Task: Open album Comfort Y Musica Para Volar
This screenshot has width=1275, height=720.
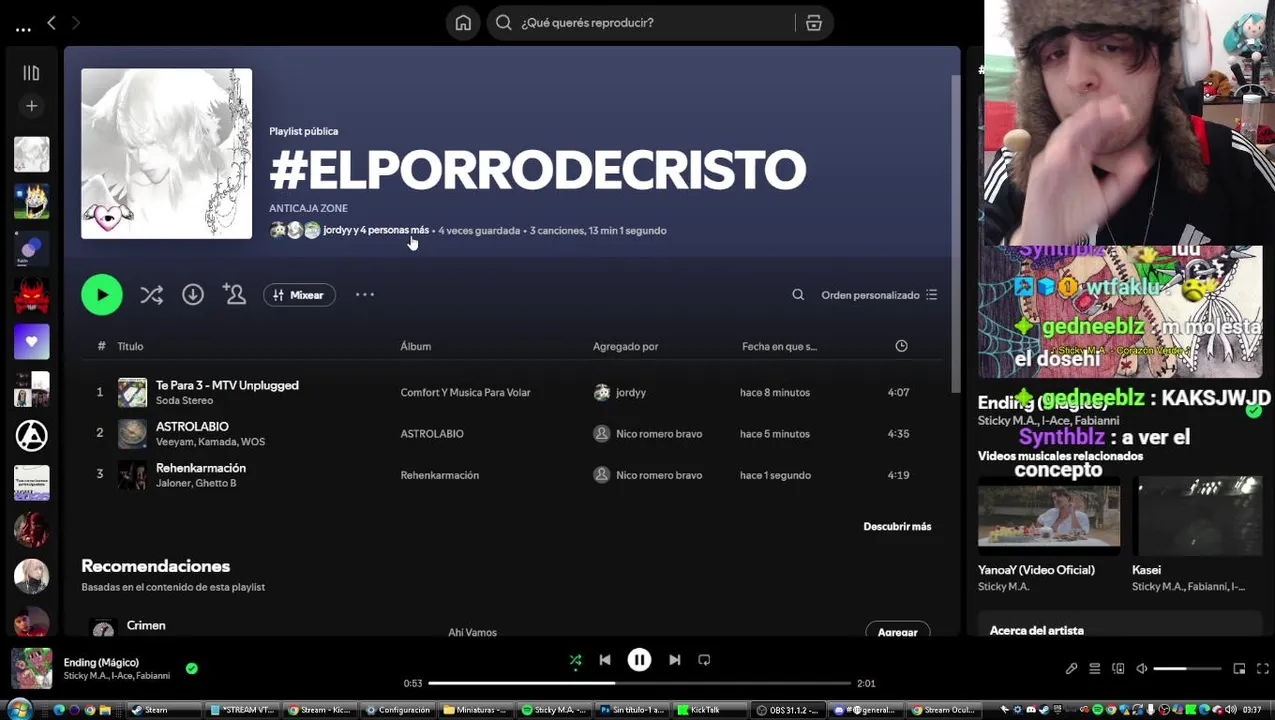Action: (465, 392)
